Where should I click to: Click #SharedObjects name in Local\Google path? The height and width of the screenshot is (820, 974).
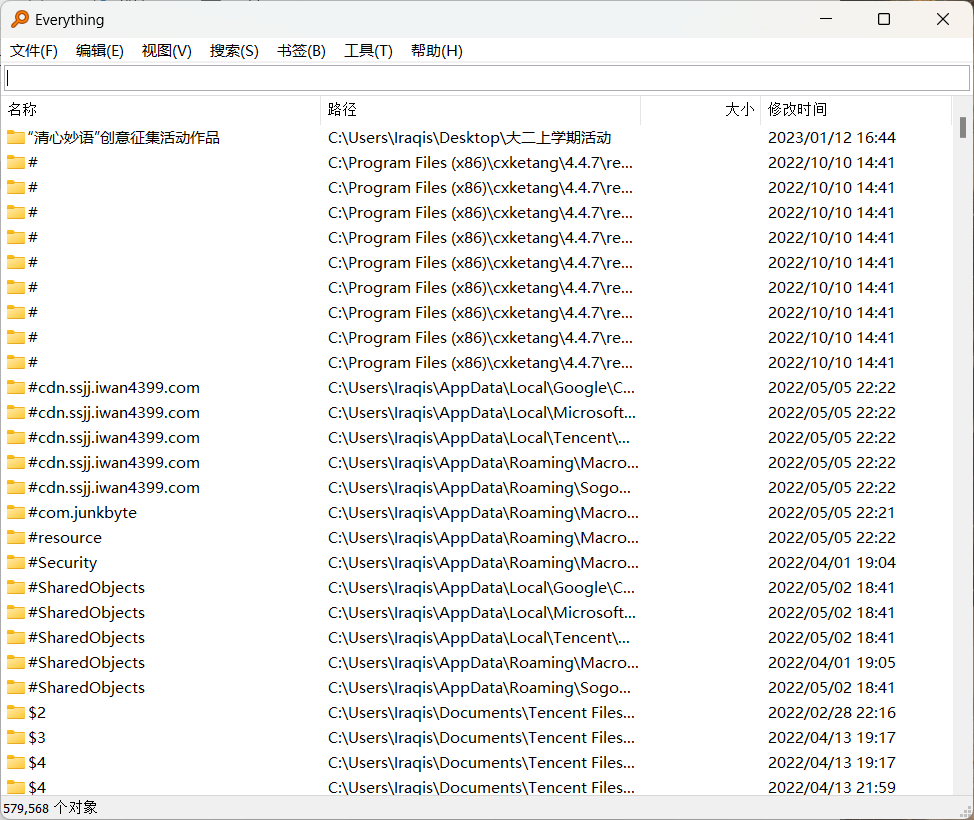[86, 588]
